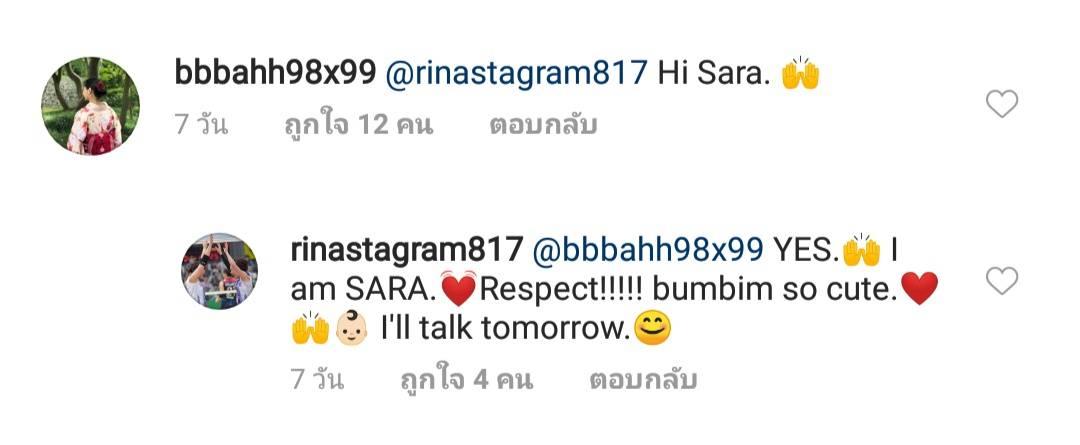Open the bold bbbahh98x99 username on first comment
The image size is (1080, 445).
(x=276, y=73)
